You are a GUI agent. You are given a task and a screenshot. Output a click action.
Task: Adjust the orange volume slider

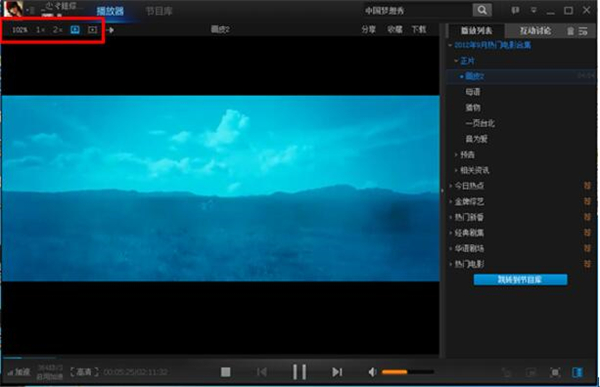(408, 372)
